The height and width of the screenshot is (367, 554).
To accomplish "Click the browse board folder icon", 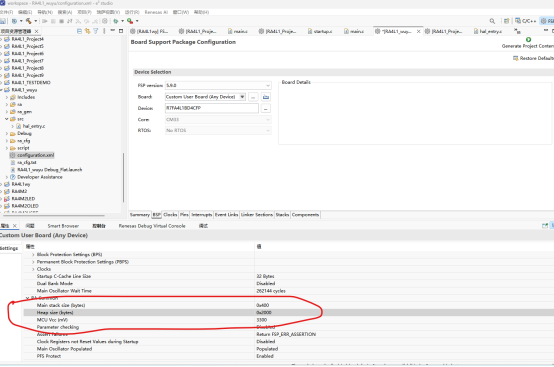I will [x=266, y=97].
